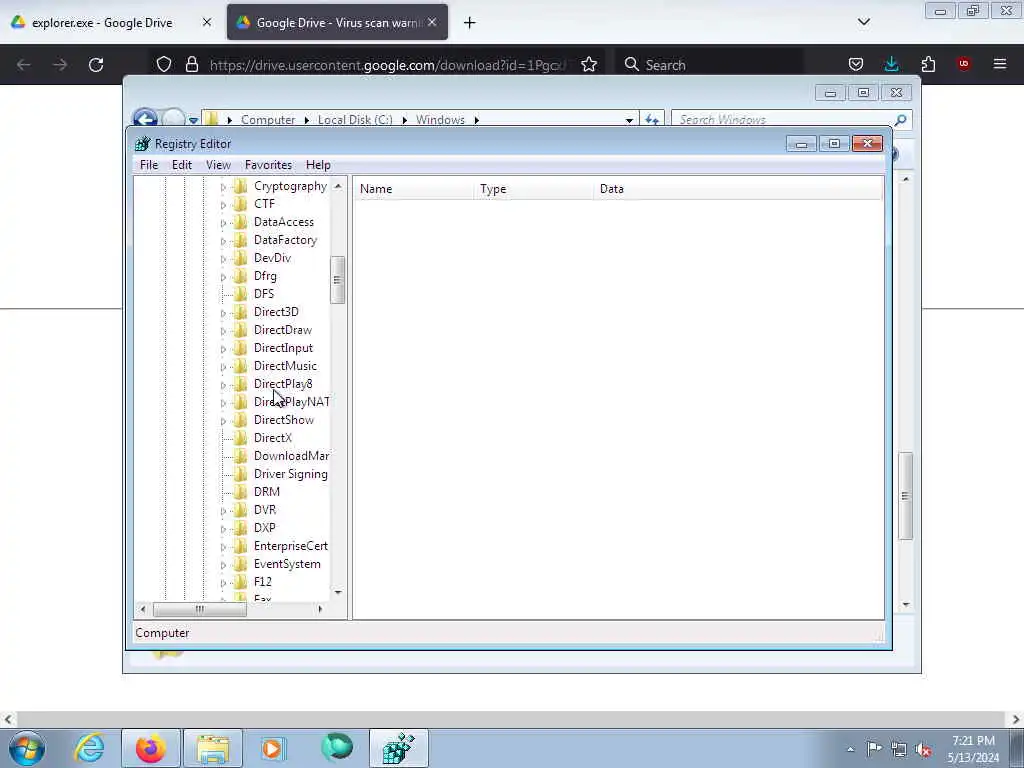This screenshot has width=1024, height=768.
Task: Click the Firefox extensions puzzle icon
Action: click(x=928, y=64)
